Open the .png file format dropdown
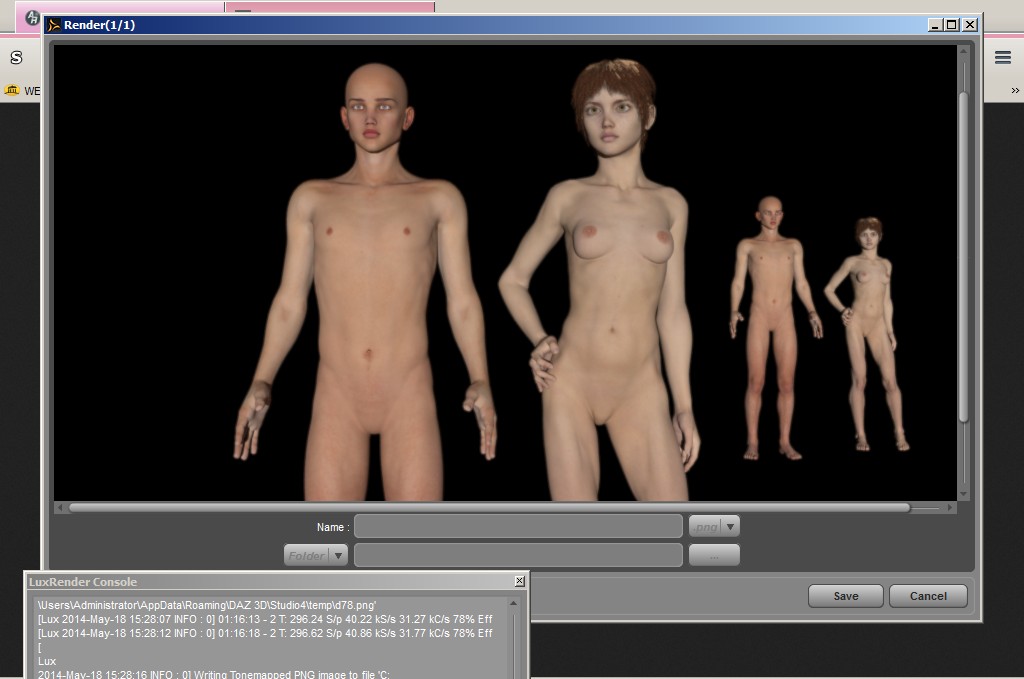Screen dimensions: 1024x679 point(714,526)
